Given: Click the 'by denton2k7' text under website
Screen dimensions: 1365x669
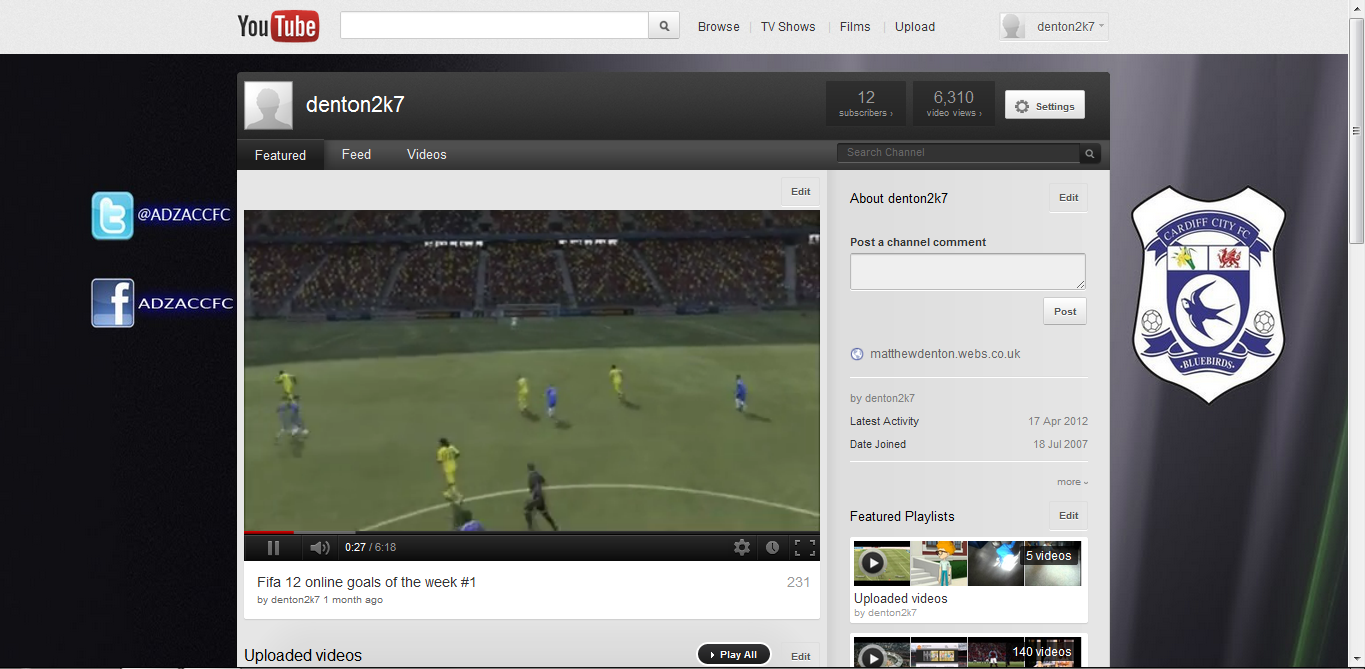Looking at the screenshot, I should point(882,398).
